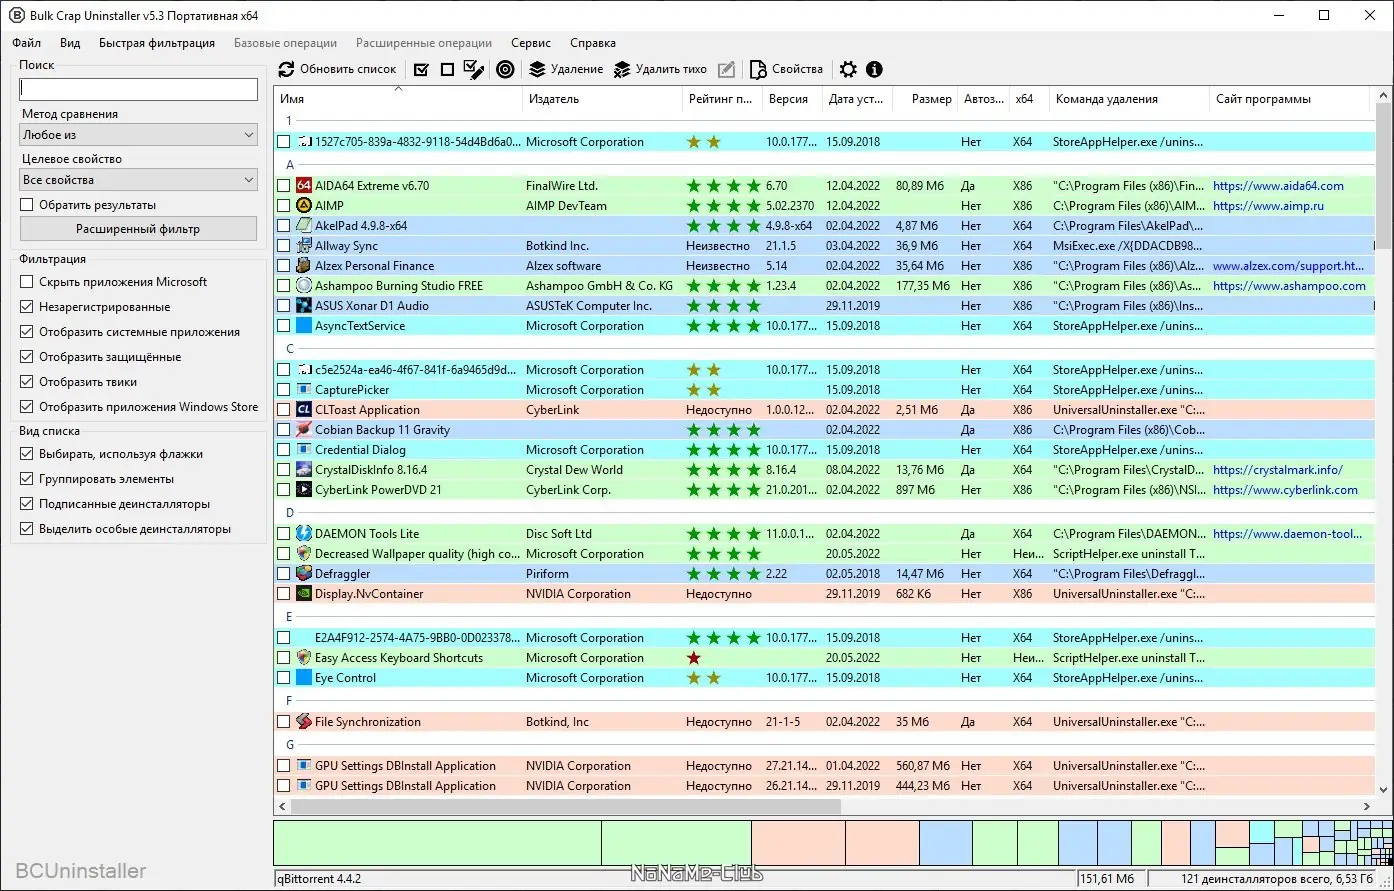Click the Allway Sync app icon
1394x891 pixels.
304,246
